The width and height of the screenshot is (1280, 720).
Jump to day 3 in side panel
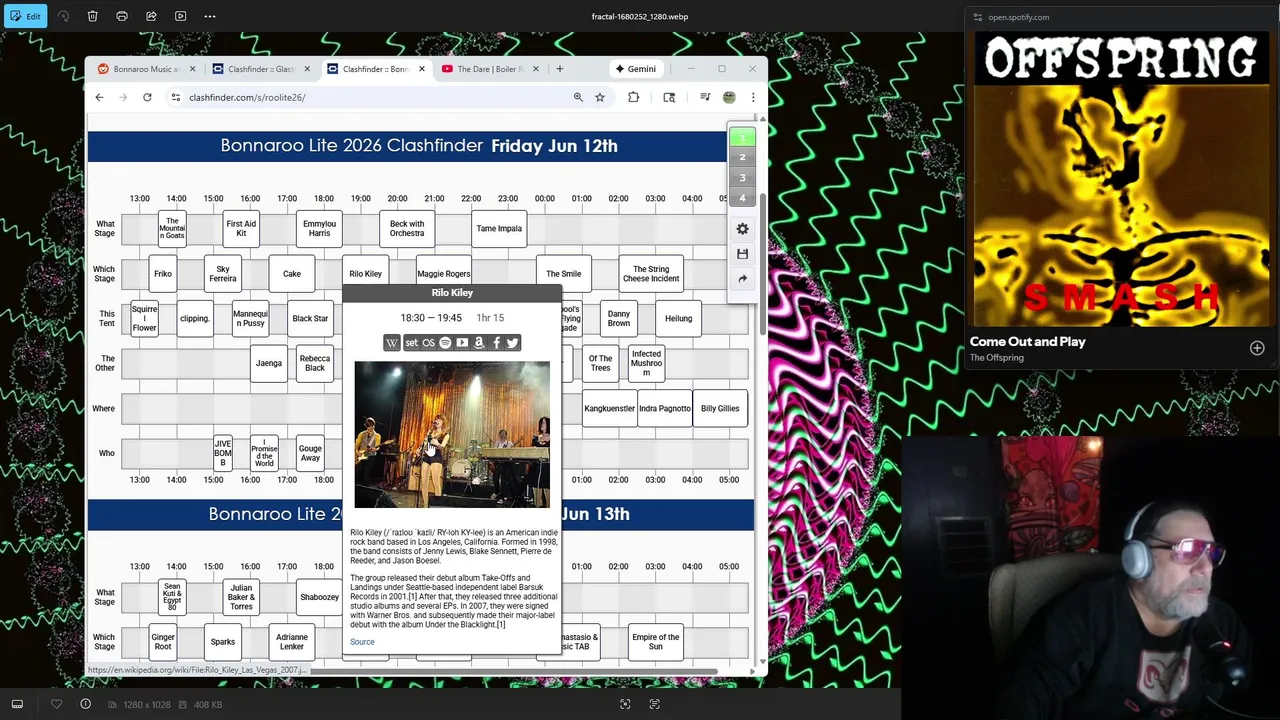742,177
